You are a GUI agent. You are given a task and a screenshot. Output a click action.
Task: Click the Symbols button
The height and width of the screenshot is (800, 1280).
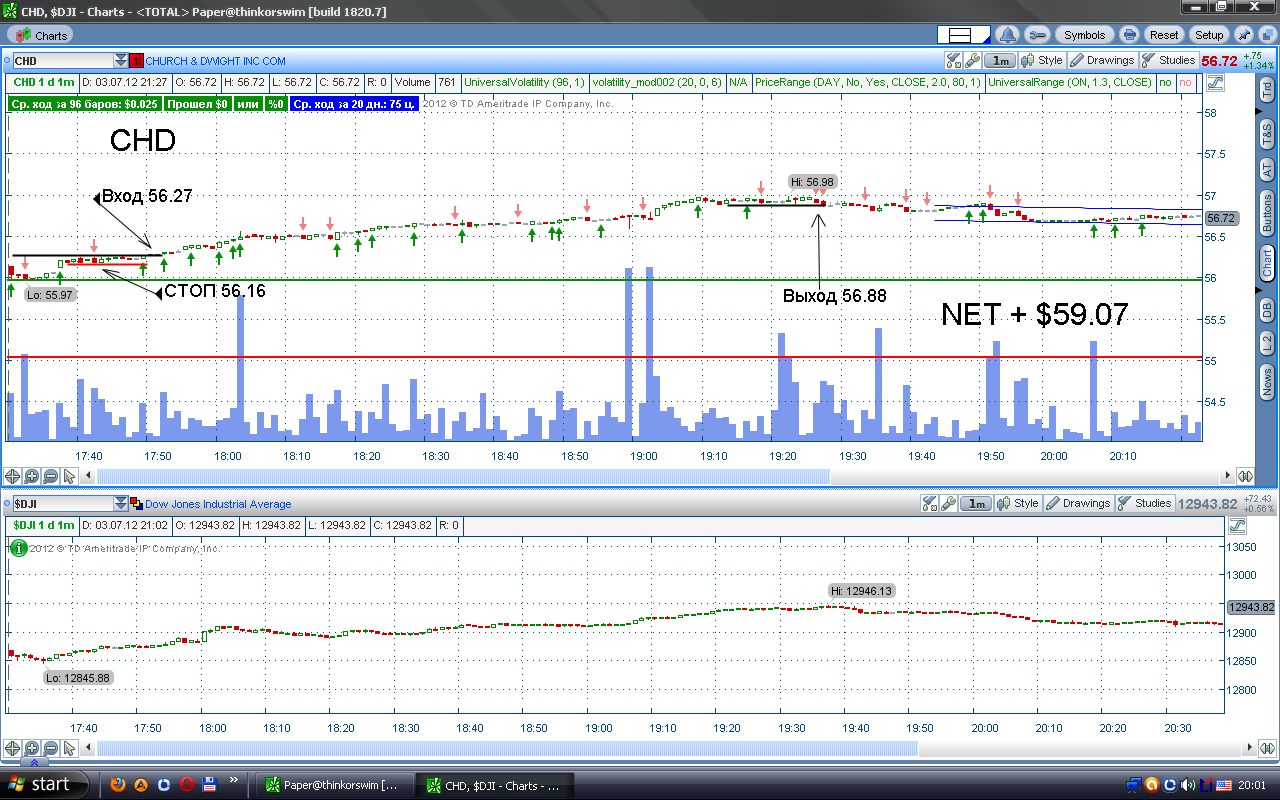coord(1085,35)
